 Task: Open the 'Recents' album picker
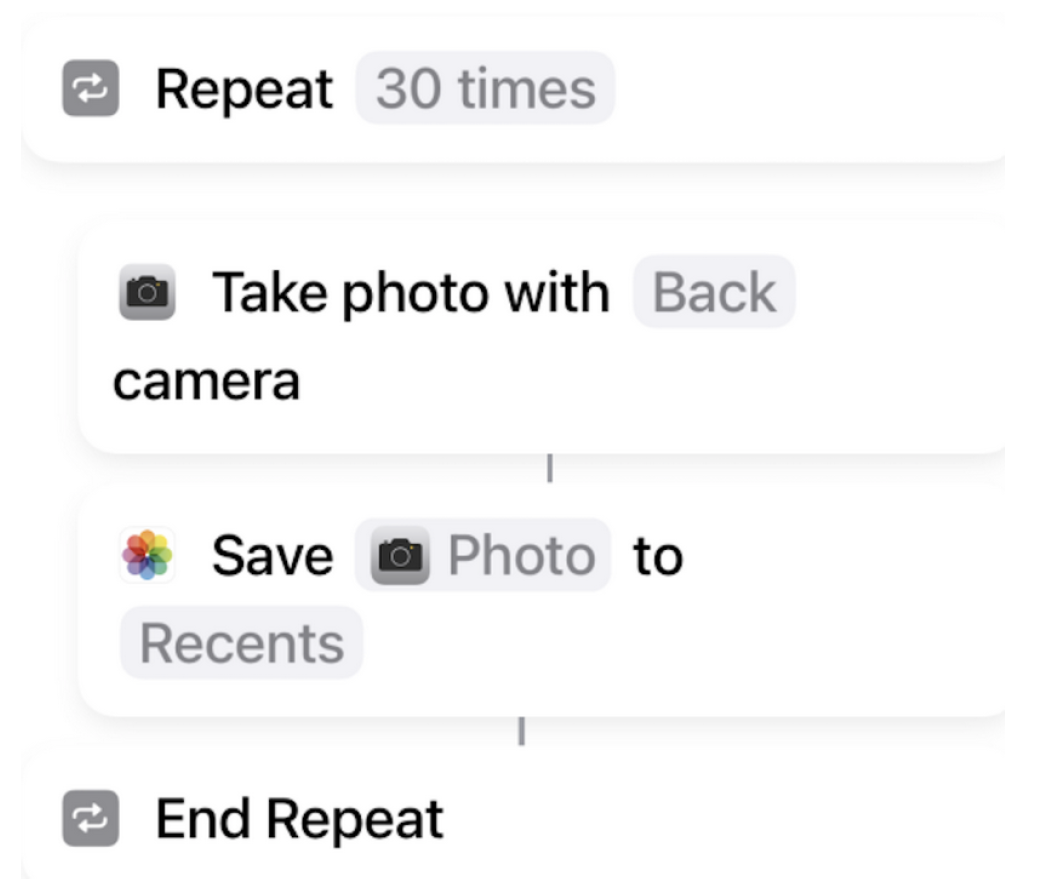click(x=241, y=643)
